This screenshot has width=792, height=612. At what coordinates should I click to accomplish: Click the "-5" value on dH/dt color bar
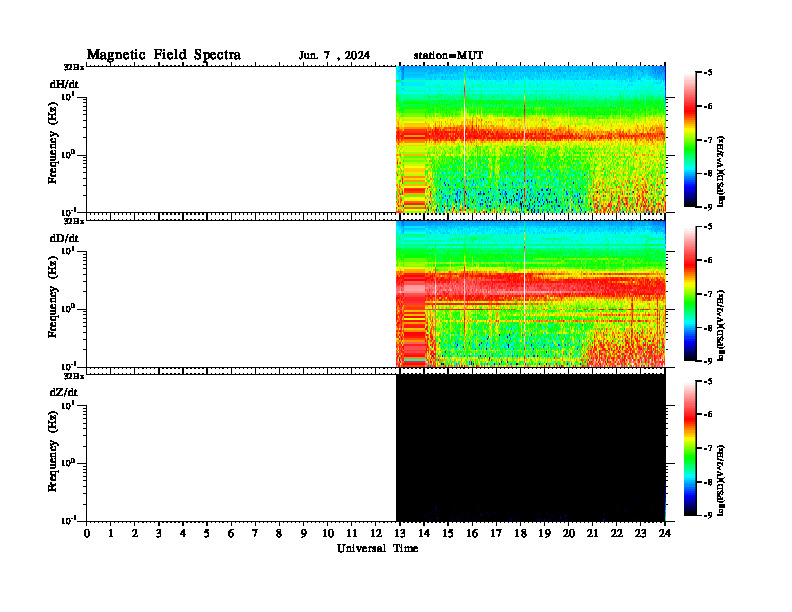708,73
